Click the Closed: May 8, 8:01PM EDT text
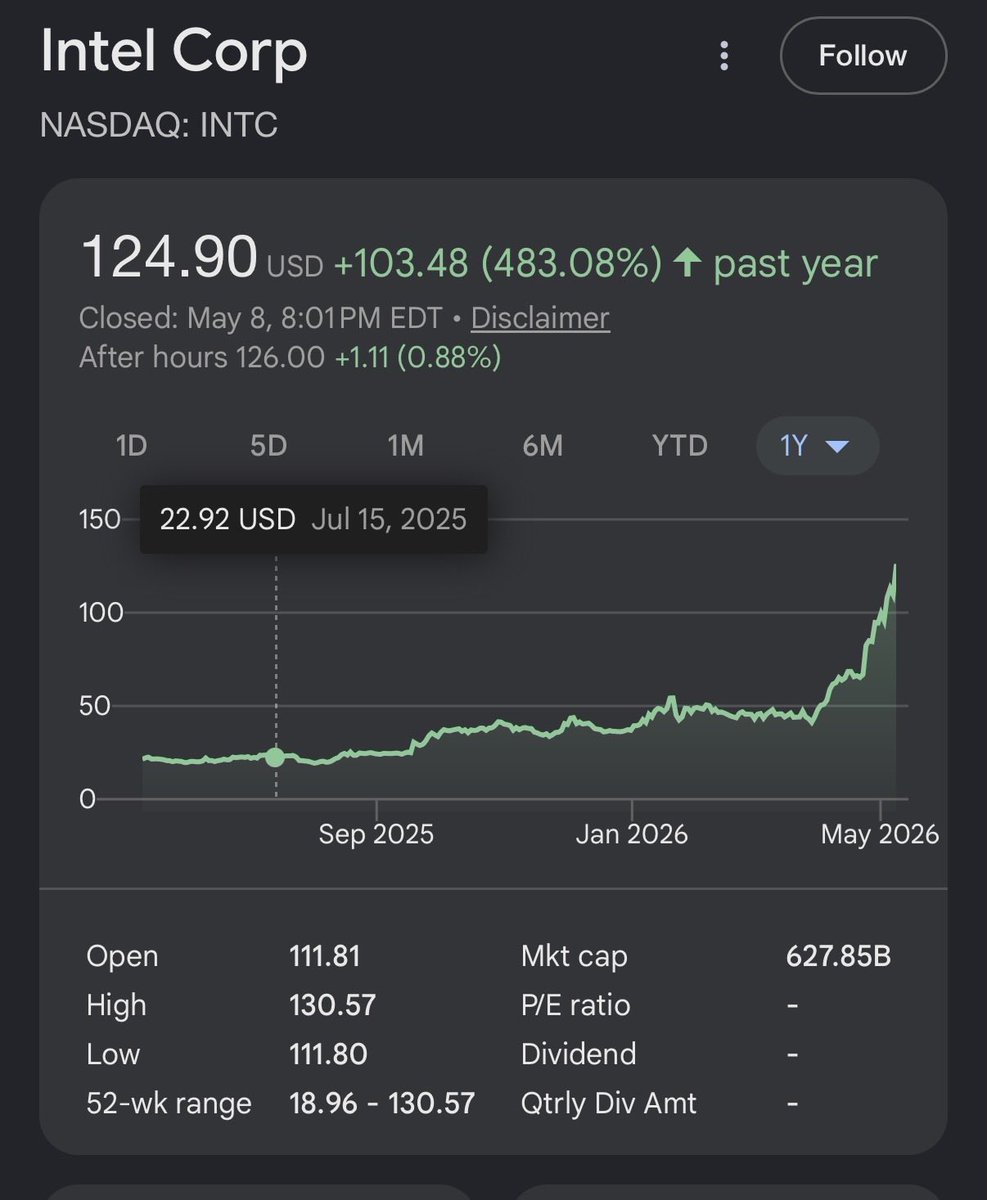 pyautogui.click(x=260, y=318)
